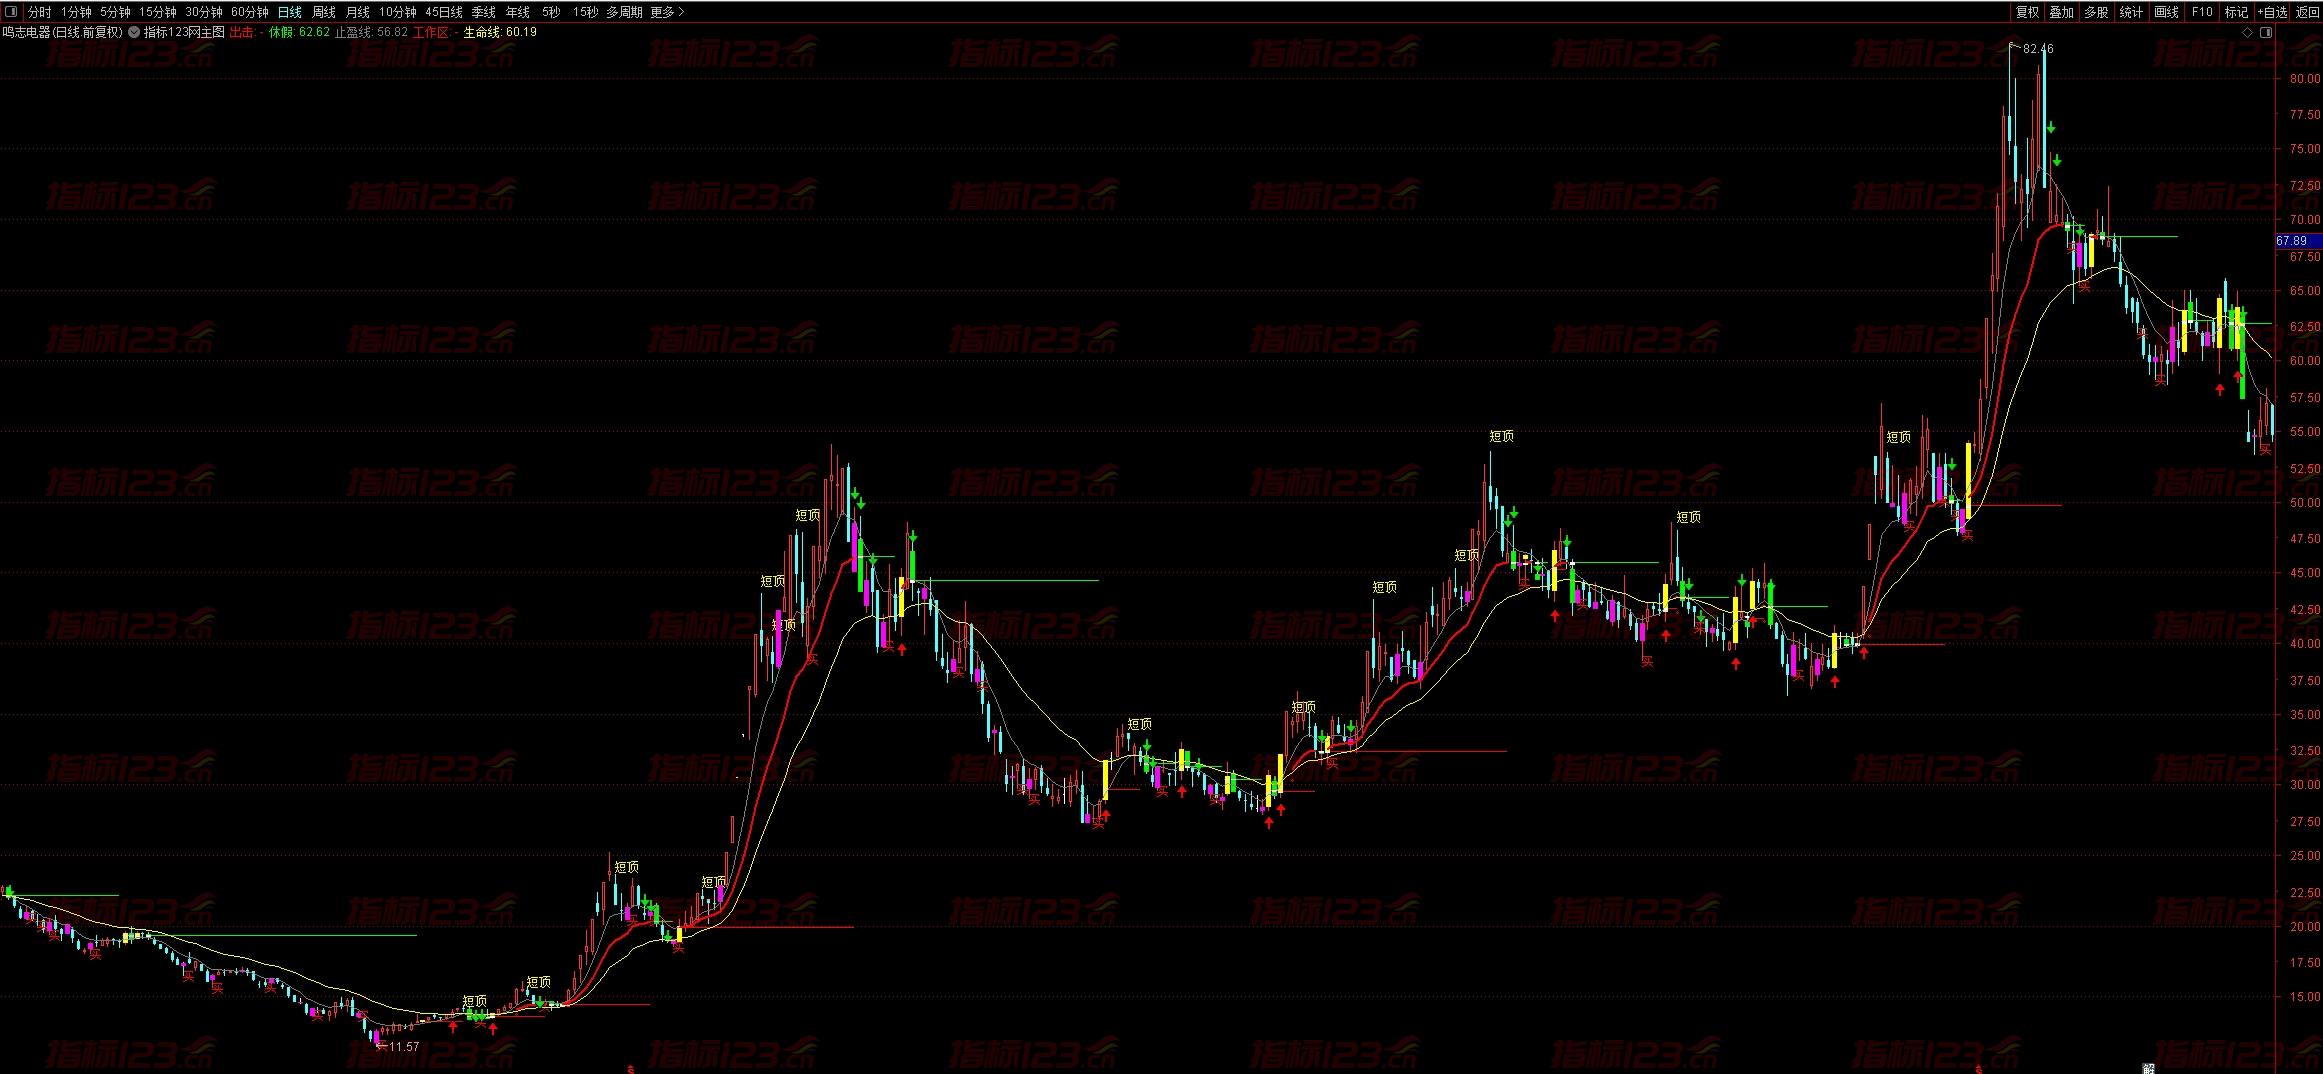
Task: Click the 指标123网主图 indicator name
Action: [184, 32]
